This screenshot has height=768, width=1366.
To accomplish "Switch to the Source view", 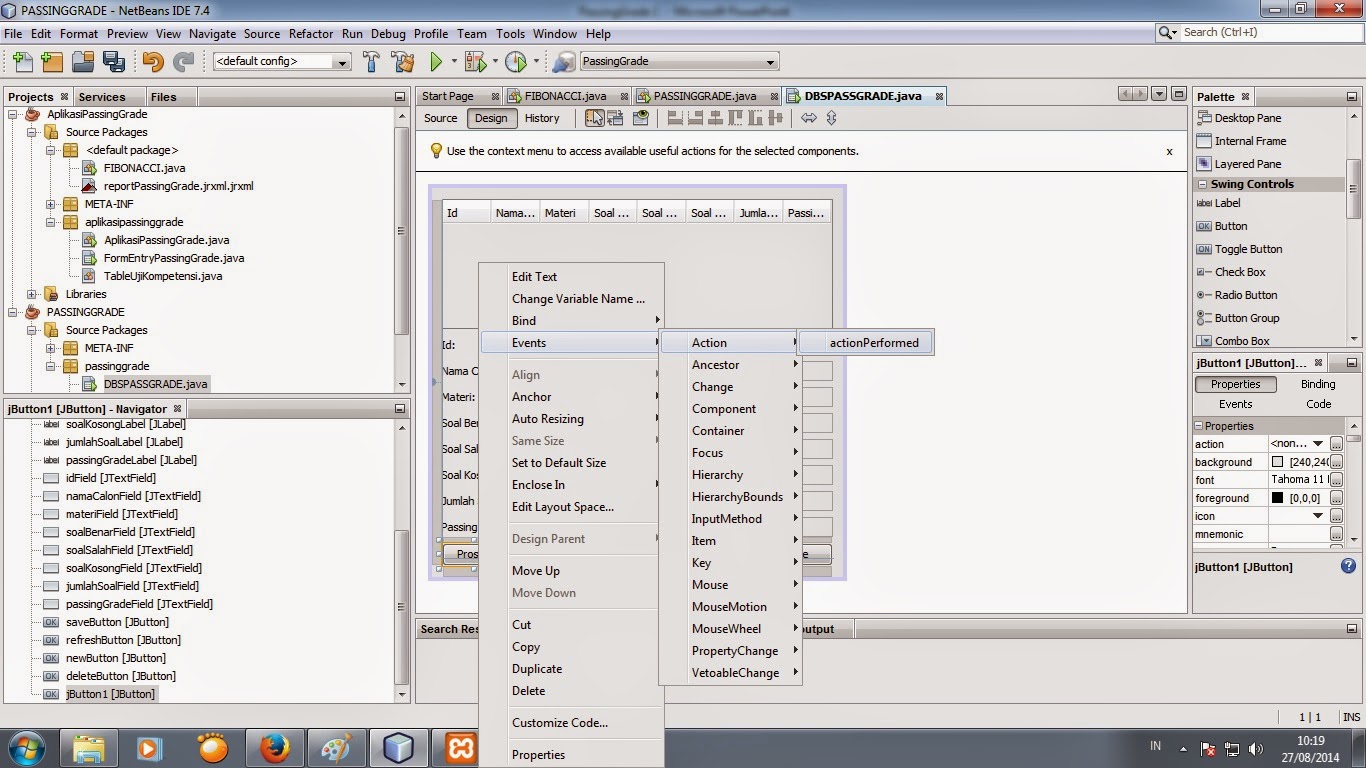I will [440, 118].
